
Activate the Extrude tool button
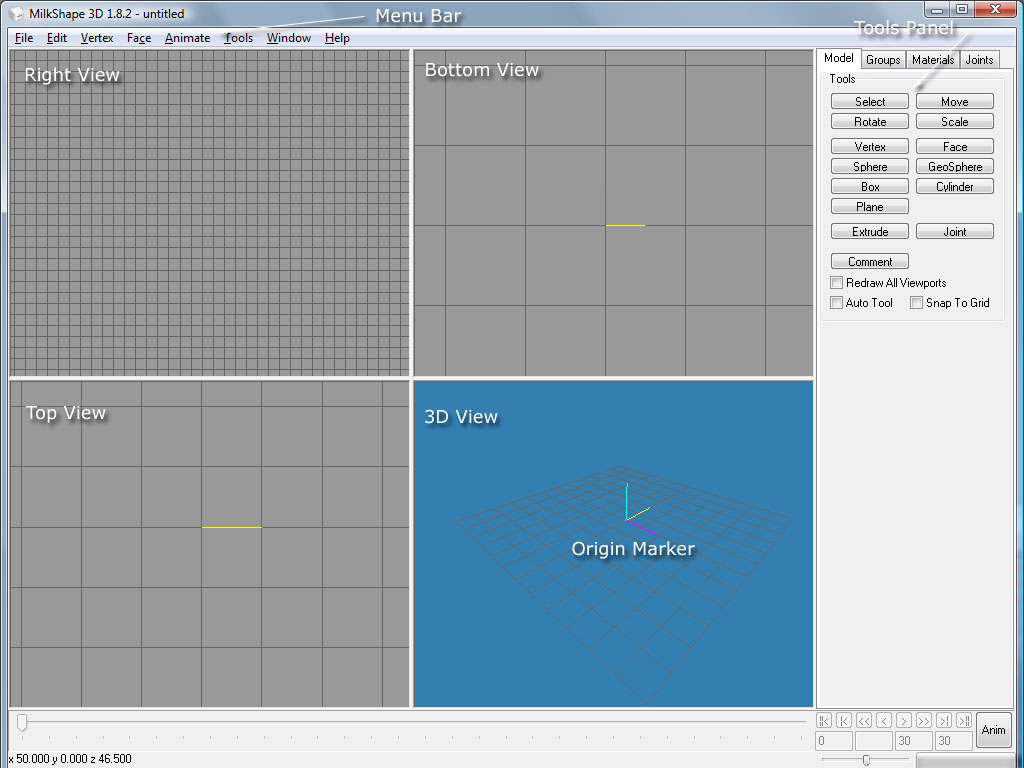870,231
